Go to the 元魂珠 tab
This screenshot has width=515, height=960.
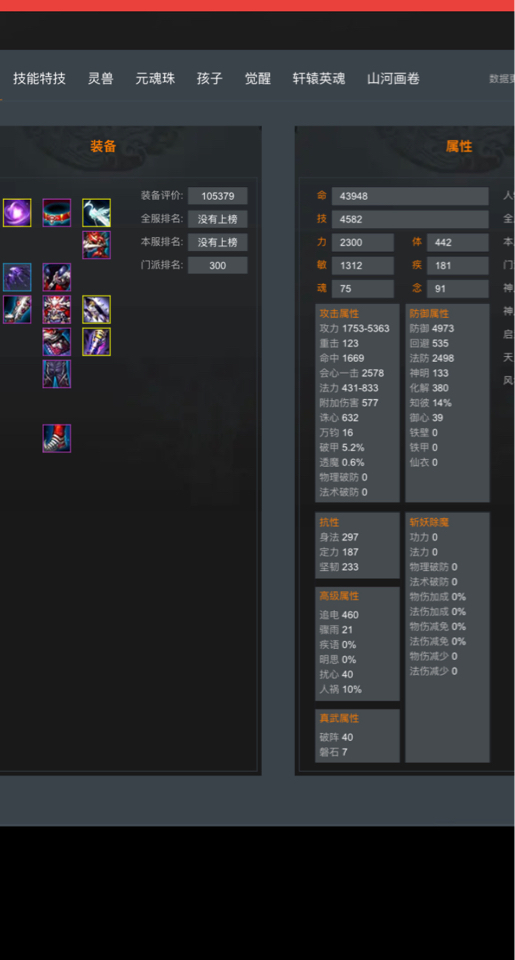pos(156,78)
